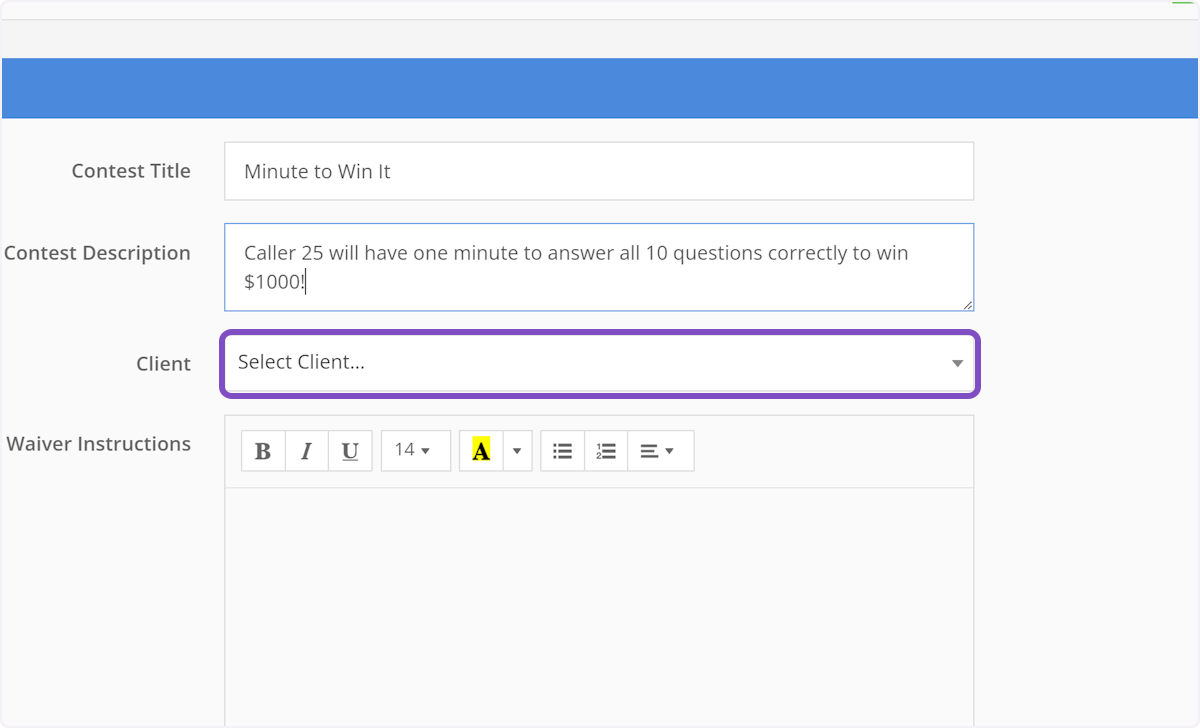Screen dimensions: 1200x728
Task: Select the text color highlight icon
Action: [481, 450]
